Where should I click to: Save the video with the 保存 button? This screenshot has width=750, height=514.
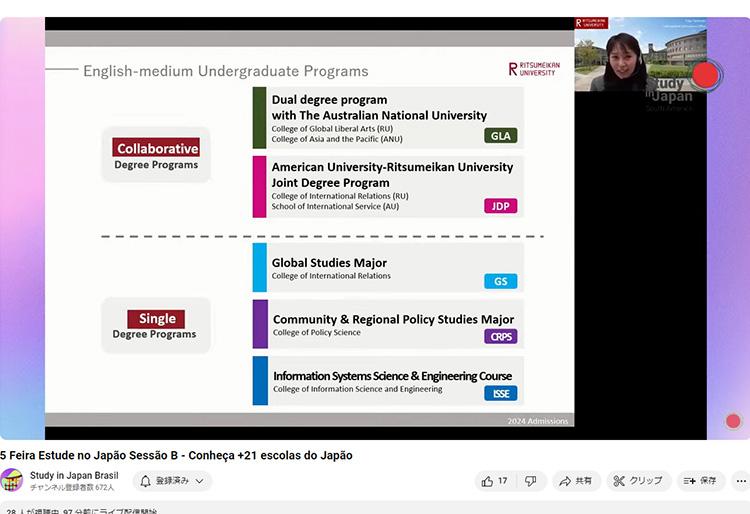(x=701, y=481)
